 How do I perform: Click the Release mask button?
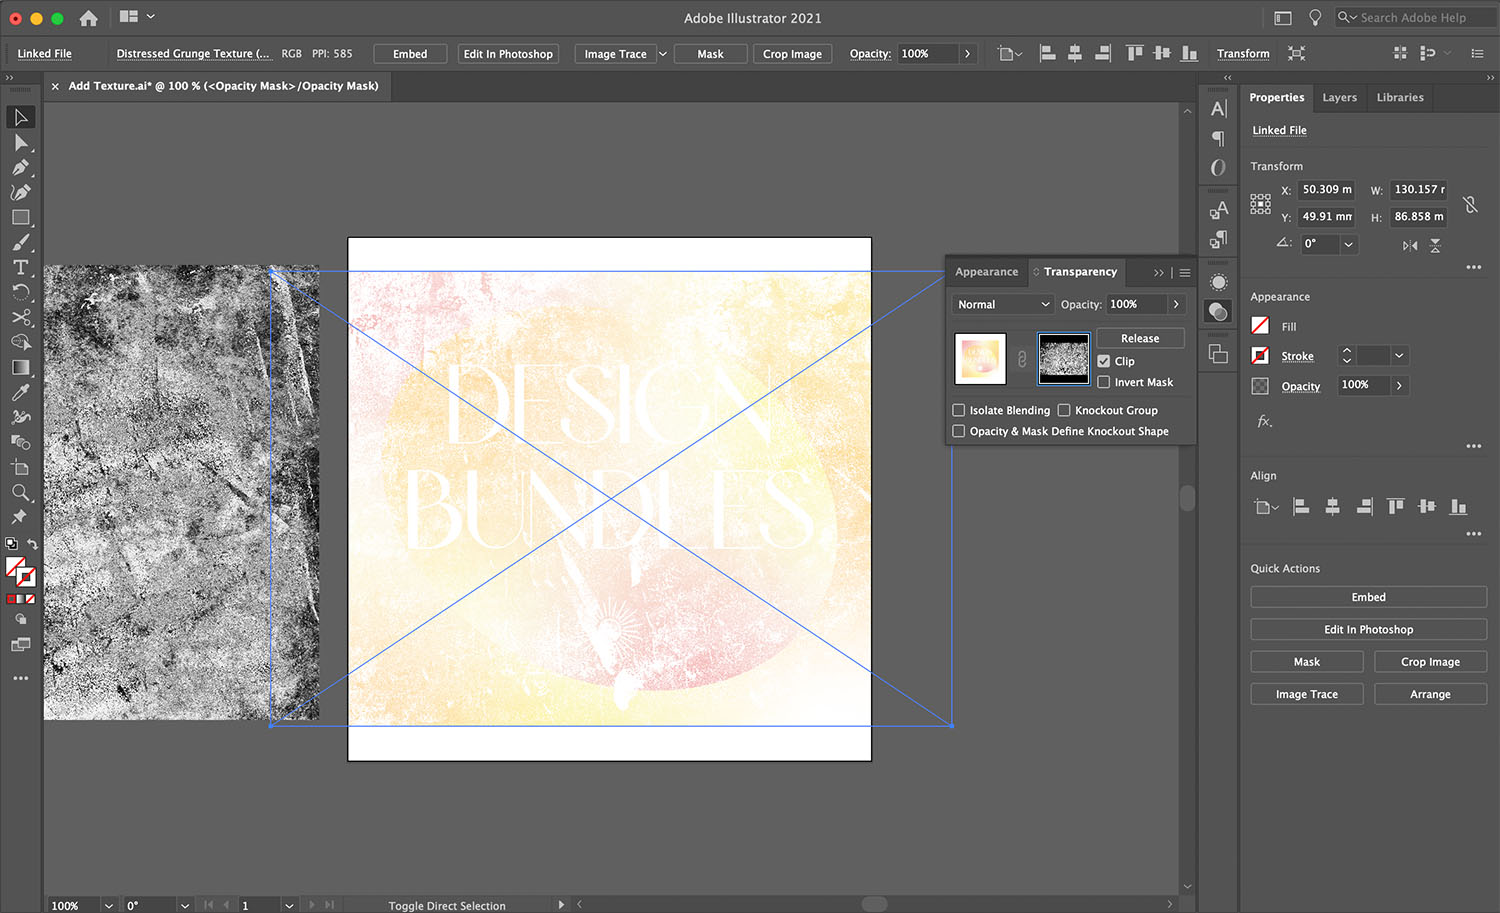tap(1140, 338)
